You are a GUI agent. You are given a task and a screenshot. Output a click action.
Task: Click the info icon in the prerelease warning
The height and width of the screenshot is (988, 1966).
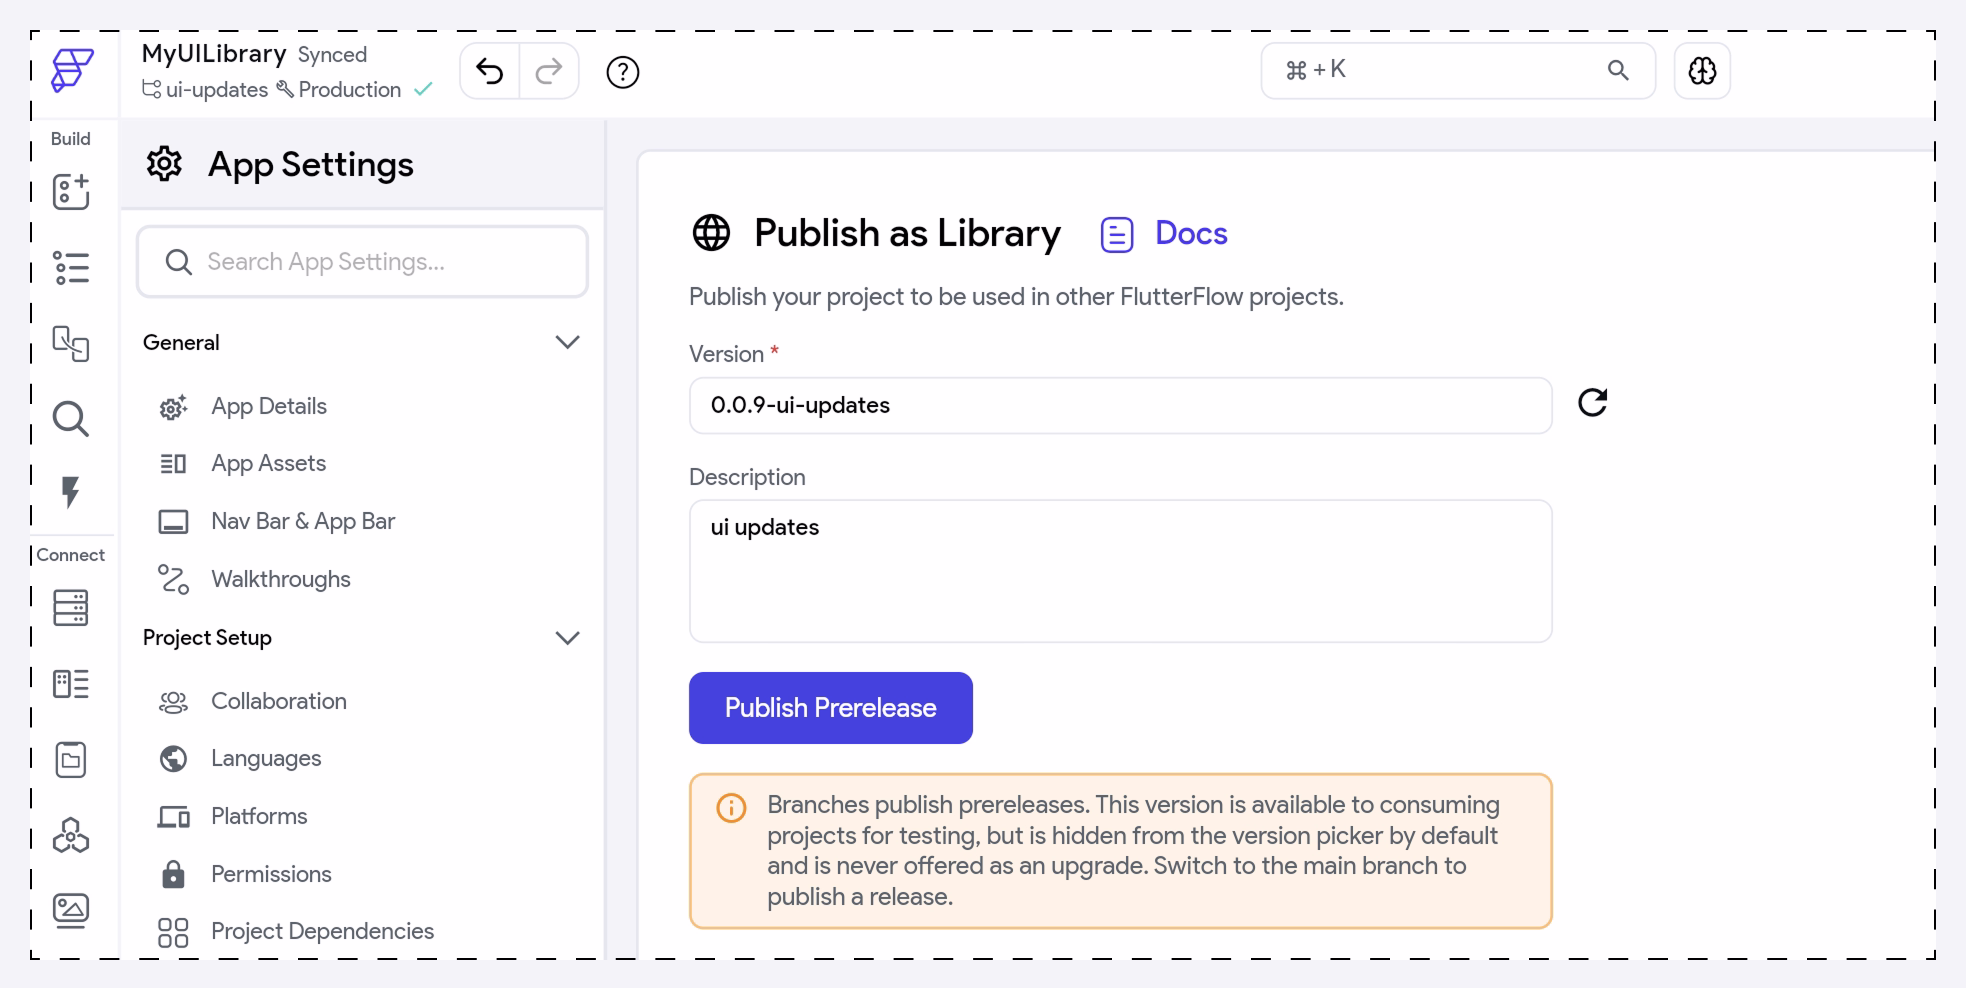(732, 808)
